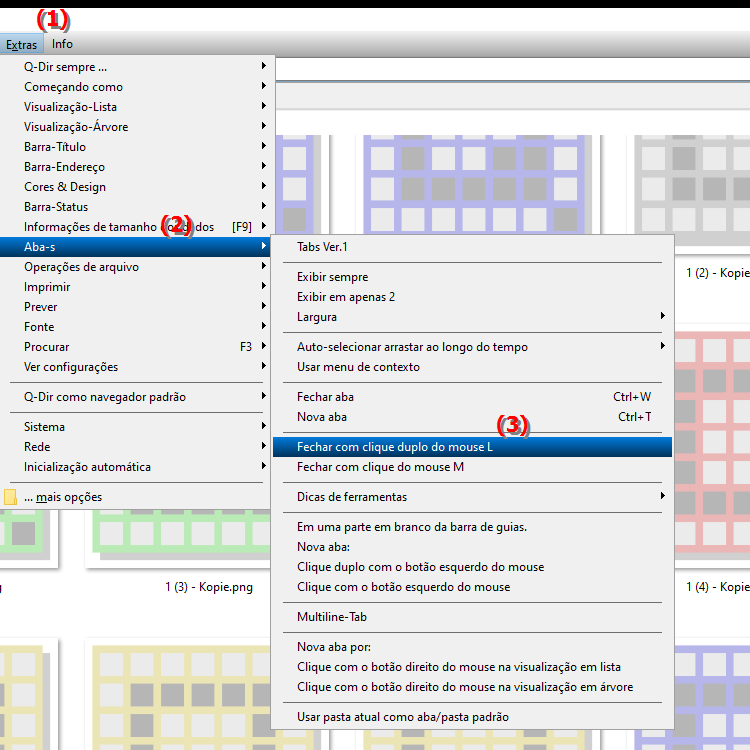Open 'Dicas de ferramentas' submenu
Viewport: 750px width, 750px height.
click(472, 497)
